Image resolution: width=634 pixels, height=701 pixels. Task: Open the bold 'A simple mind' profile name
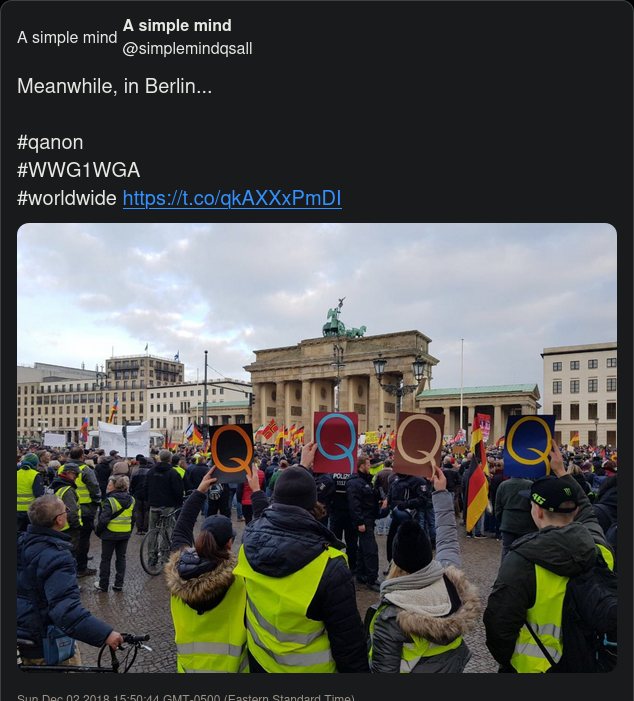(x=177, y=25)
